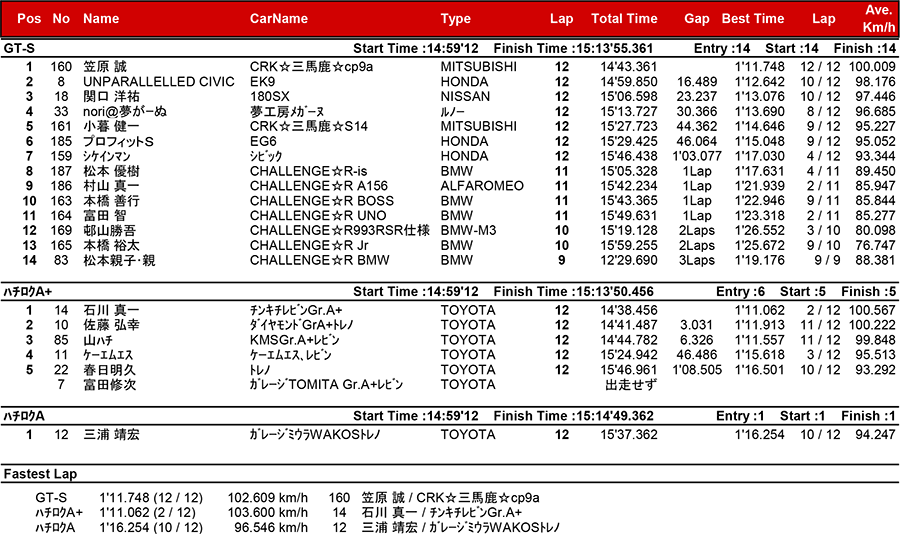Viewport: 900px width, 534px height.
Task: Select best time 1'12.642
Action: point(759,82)
